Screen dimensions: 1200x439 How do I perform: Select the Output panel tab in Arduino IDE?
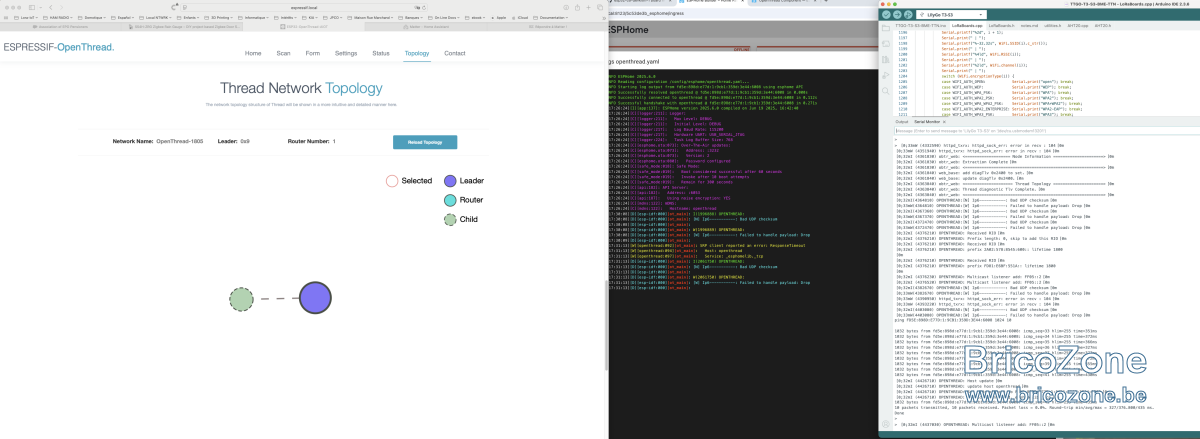click(902, 122)
